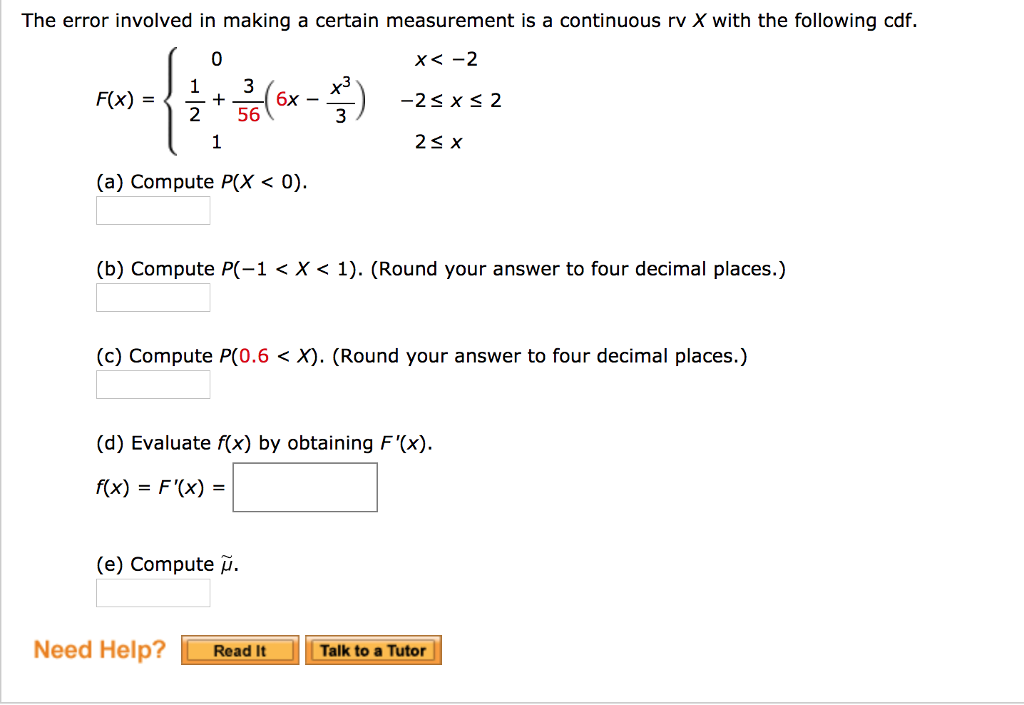Viewport: 1024px width, 705px height.
Task: Click the 2 ≤ x condition text
Action: pyautogui.click(x=436, y=141)
